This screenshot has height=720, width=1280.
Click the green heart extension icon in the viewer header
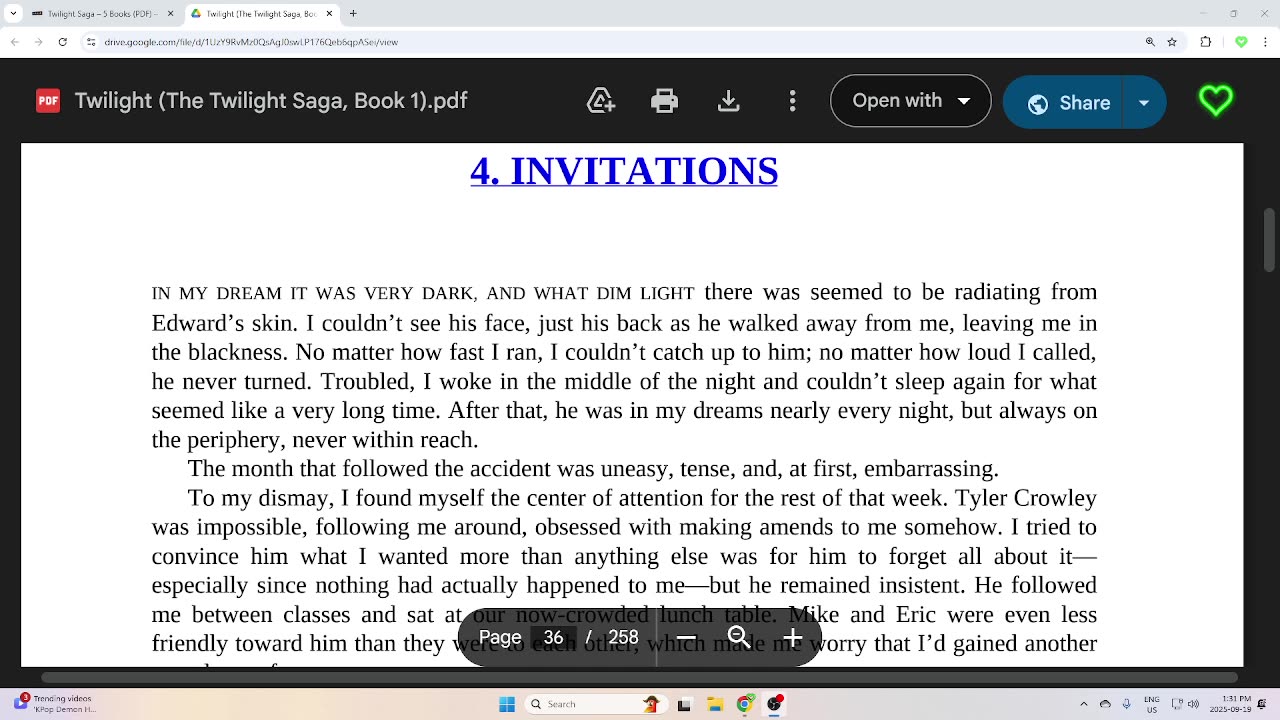[1216, 101]
